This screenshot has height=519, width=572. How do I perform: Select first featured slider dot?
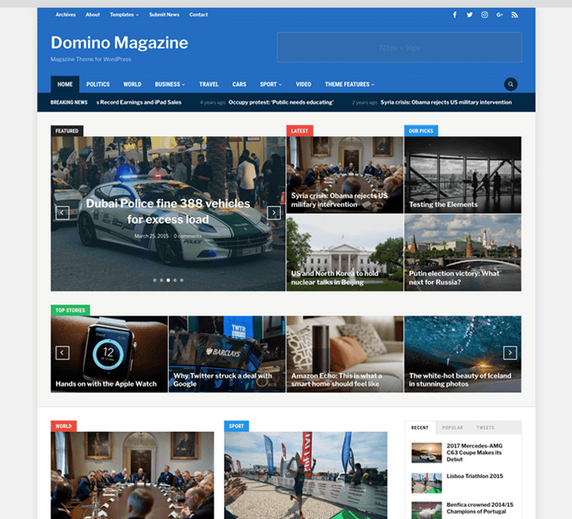click(155, 280)
